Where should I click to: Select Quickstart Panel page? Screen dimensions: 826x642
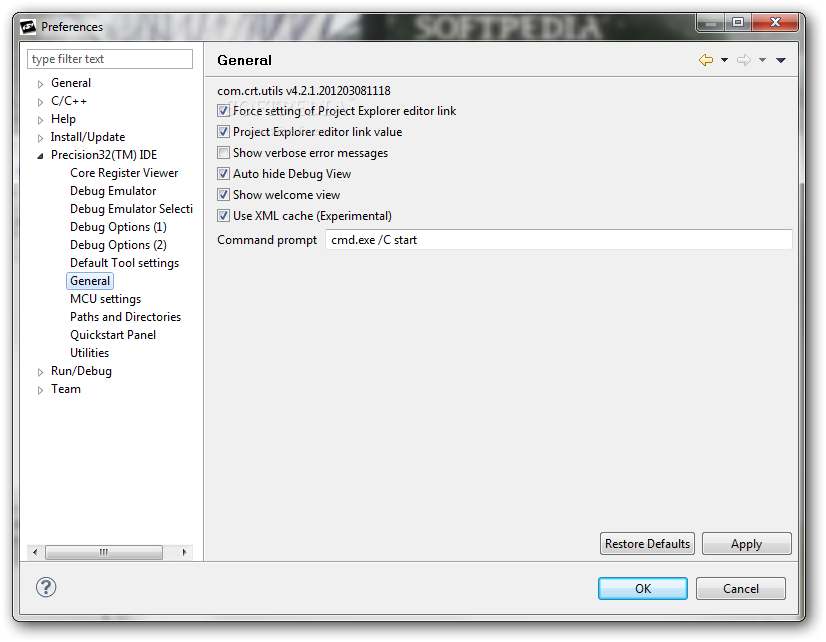click(x=113, y=335)
